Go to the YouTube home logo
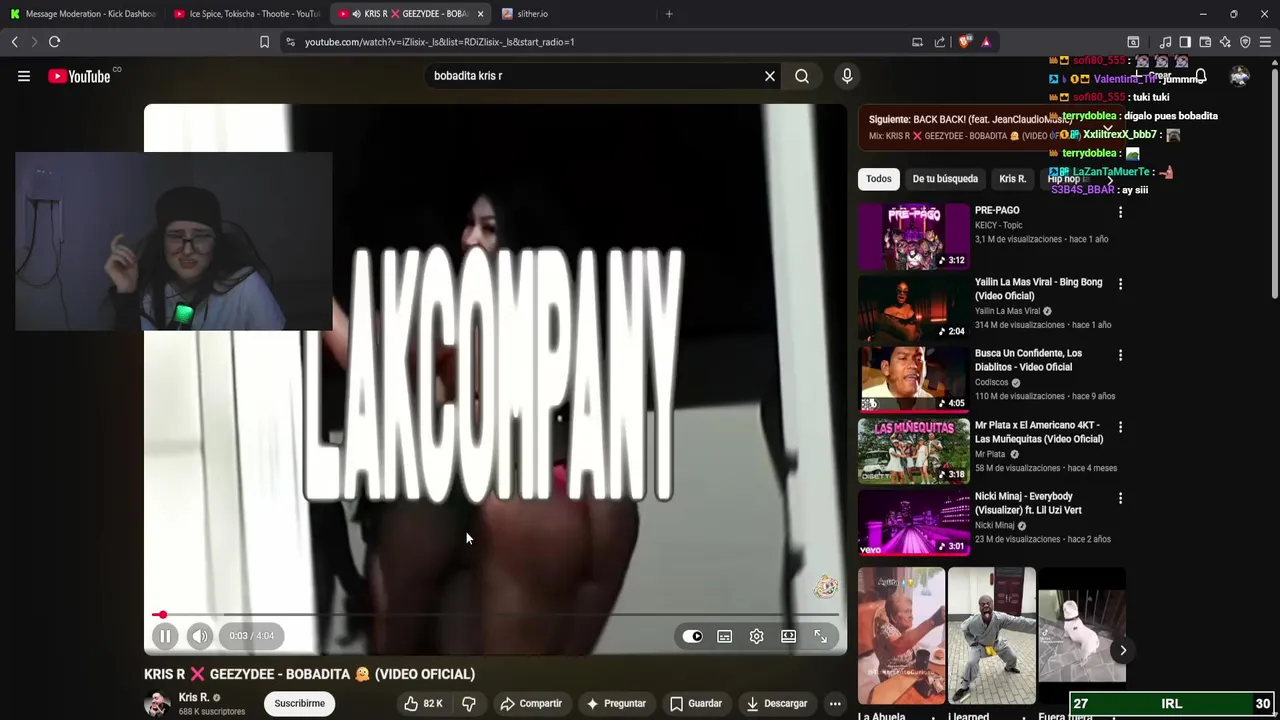 pyautogui.click(x=79, y=76)
